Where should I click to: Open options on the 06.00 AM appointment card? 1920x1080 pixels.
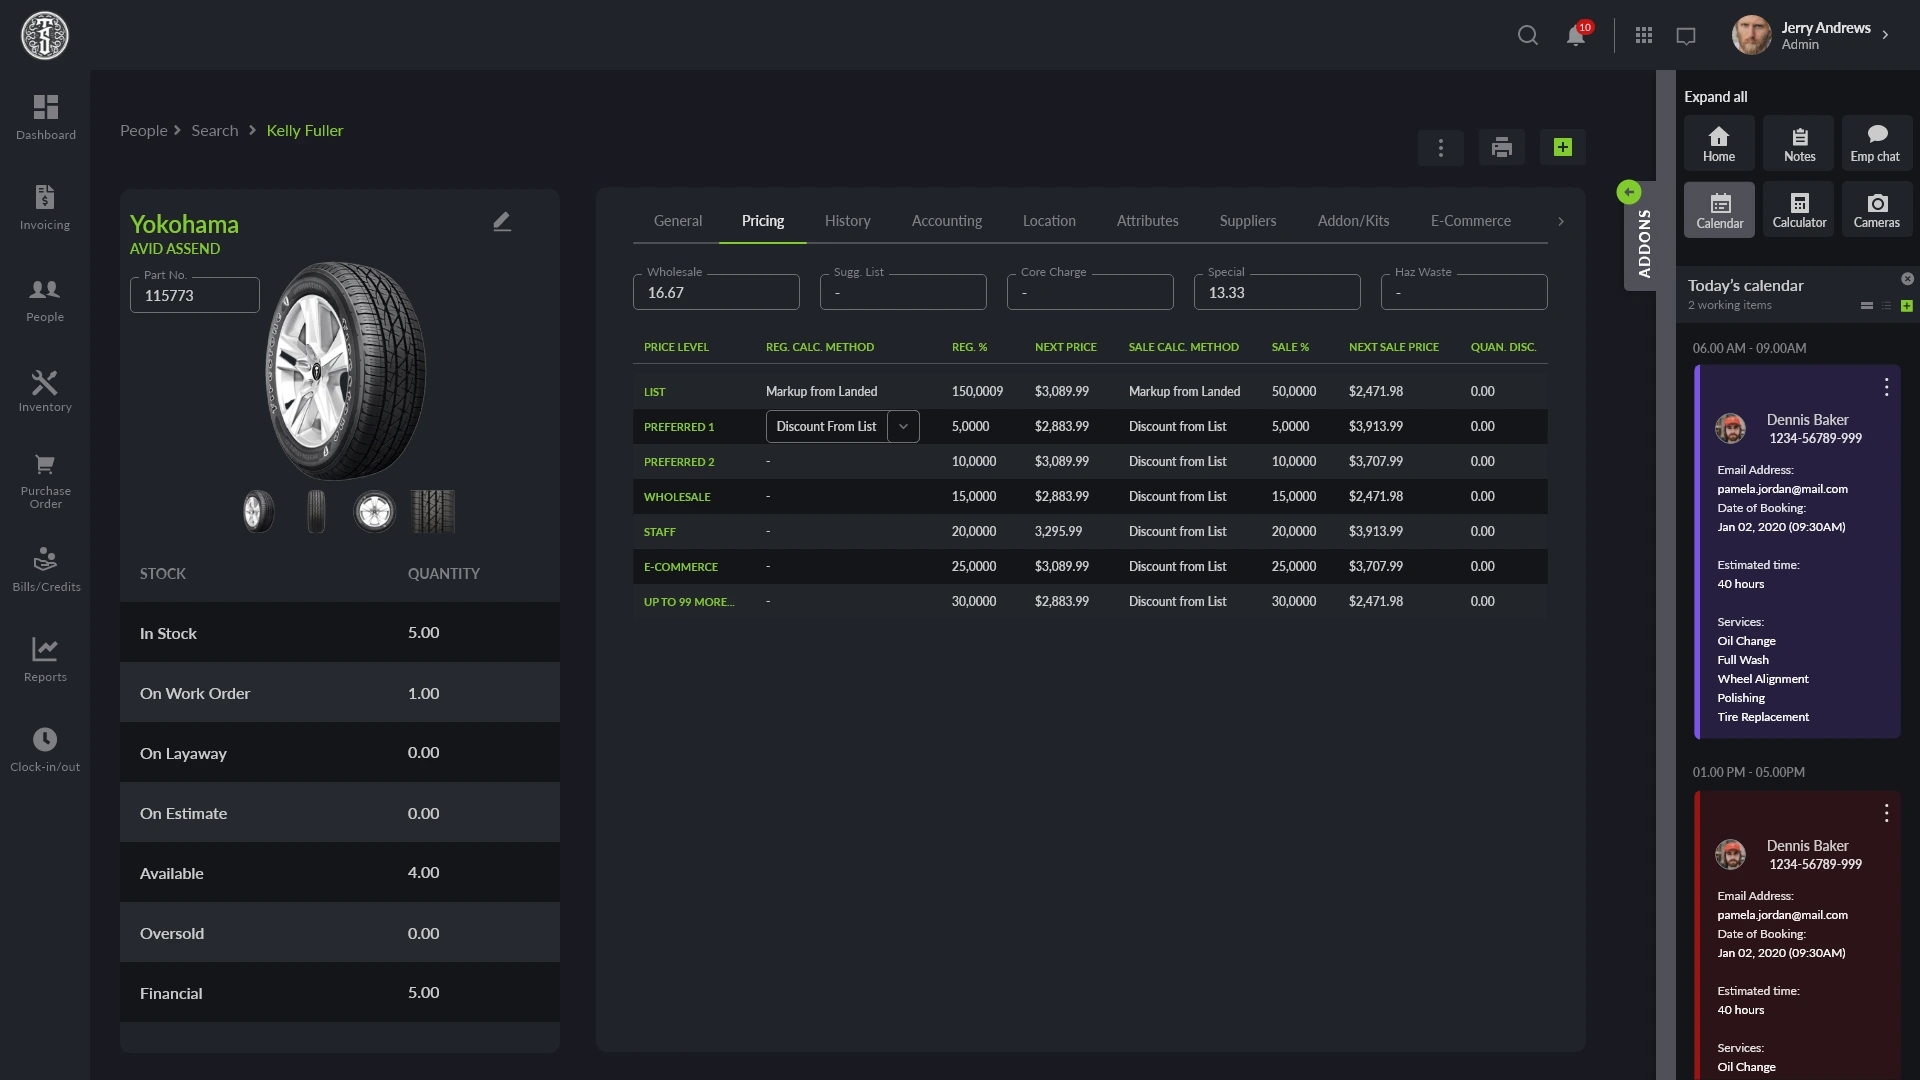(1886, 387)
